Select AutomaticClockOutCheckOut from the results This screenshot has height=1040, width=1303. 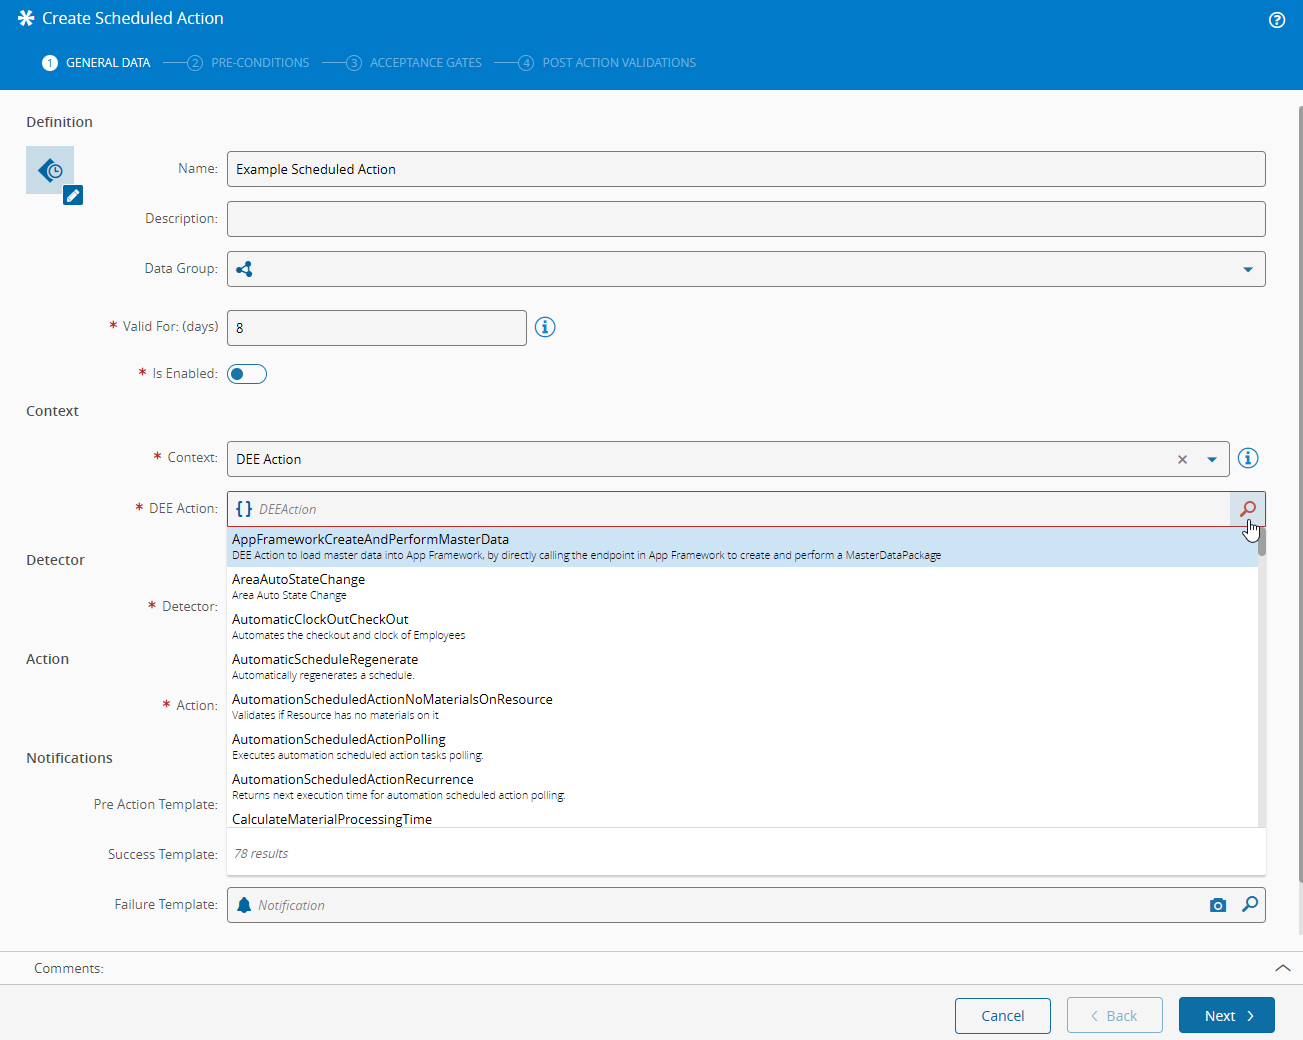(x=320, y=626)
